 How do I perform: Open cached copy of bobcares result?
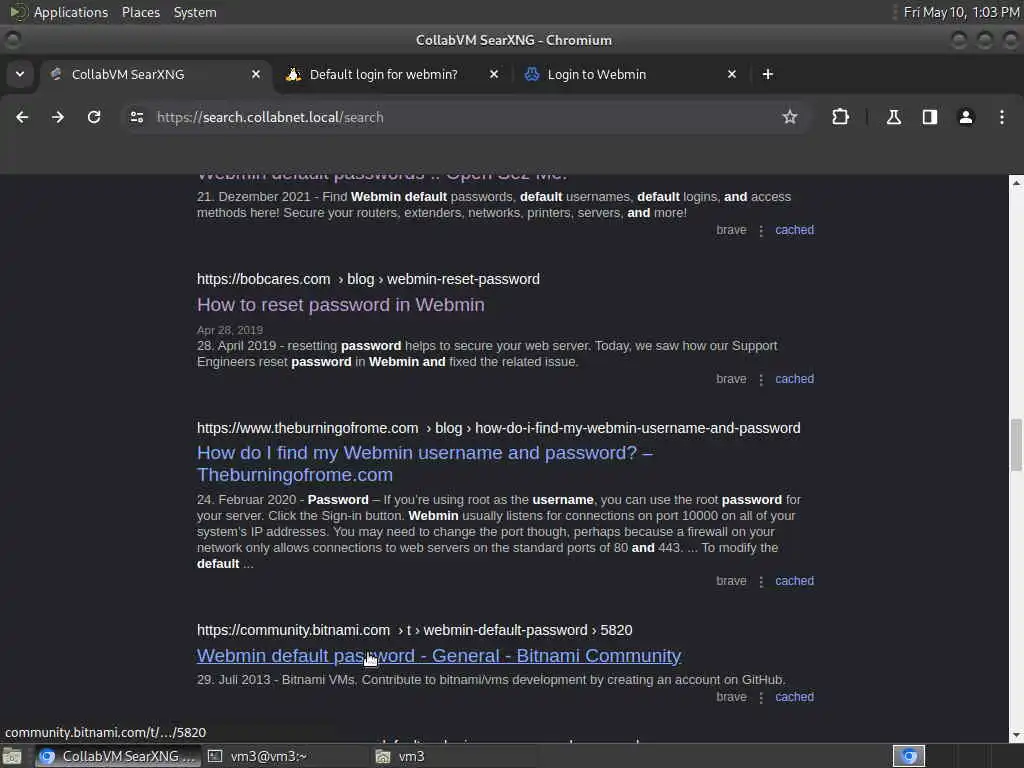click(794, 379)
